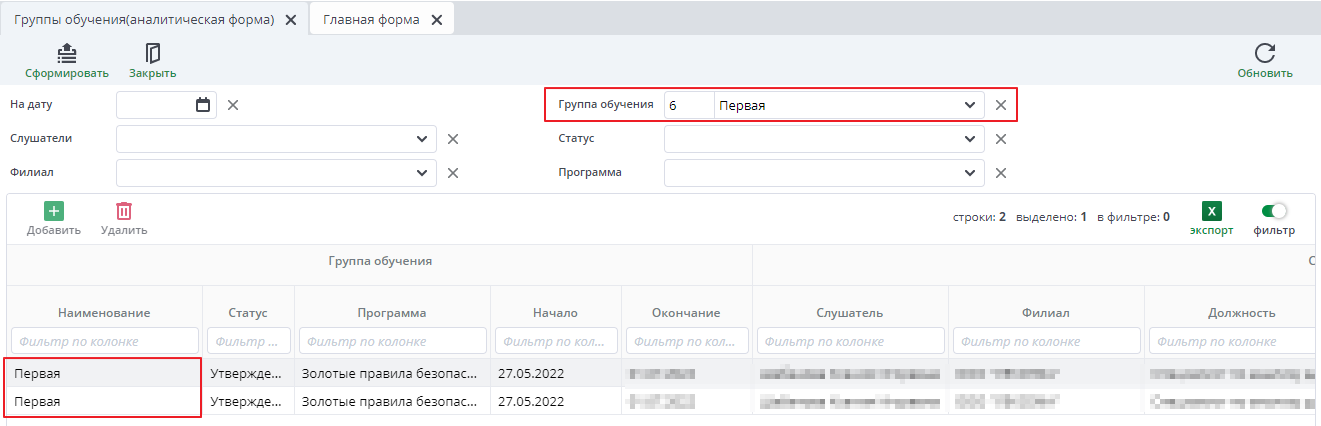
Task: Open calendar picker in На дату field
Action: 203,105
